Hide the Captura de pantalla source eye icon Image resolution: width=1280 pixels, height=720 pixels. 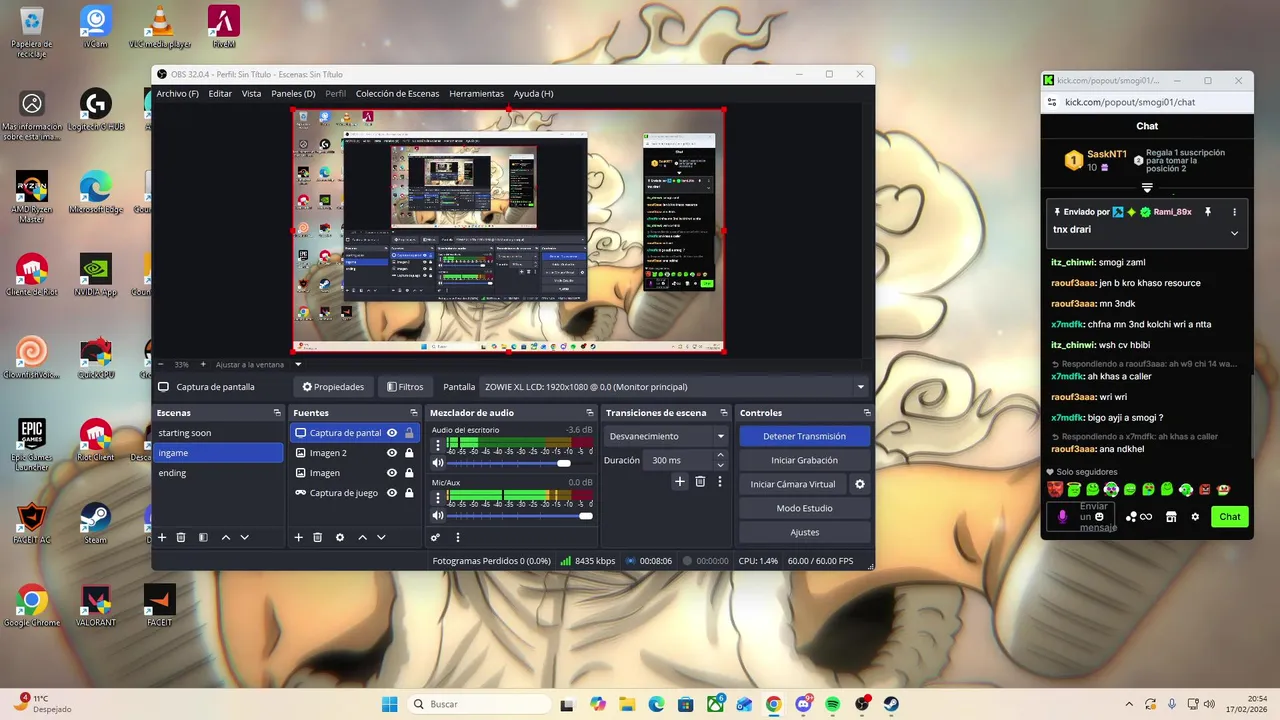[x=392, y=433]
